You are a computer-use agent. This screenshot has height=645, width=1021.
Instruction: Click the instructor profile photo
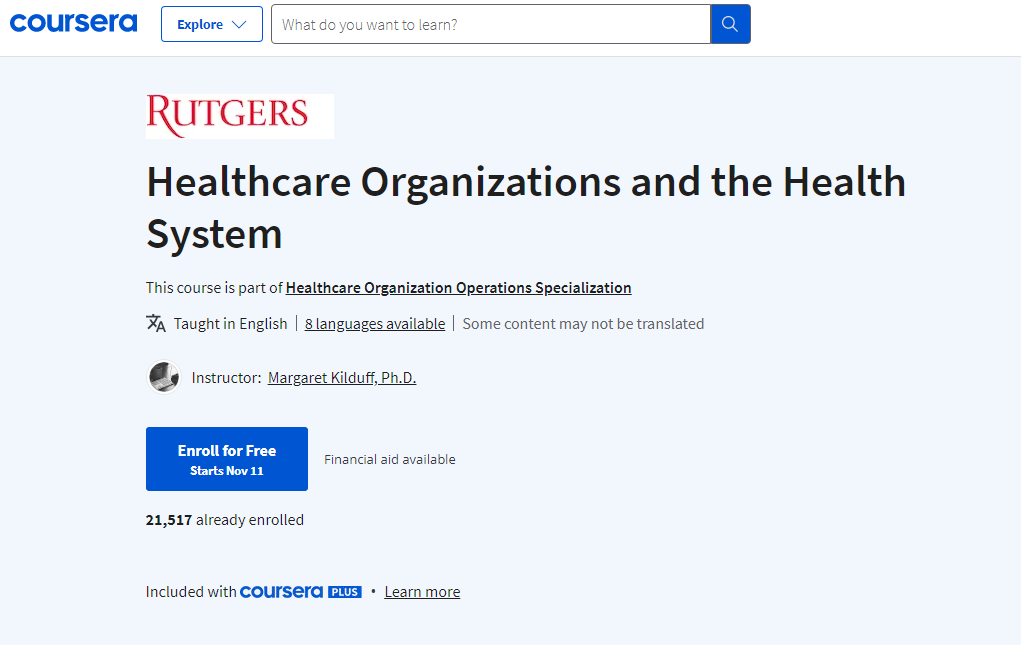[x=164, y=377]
